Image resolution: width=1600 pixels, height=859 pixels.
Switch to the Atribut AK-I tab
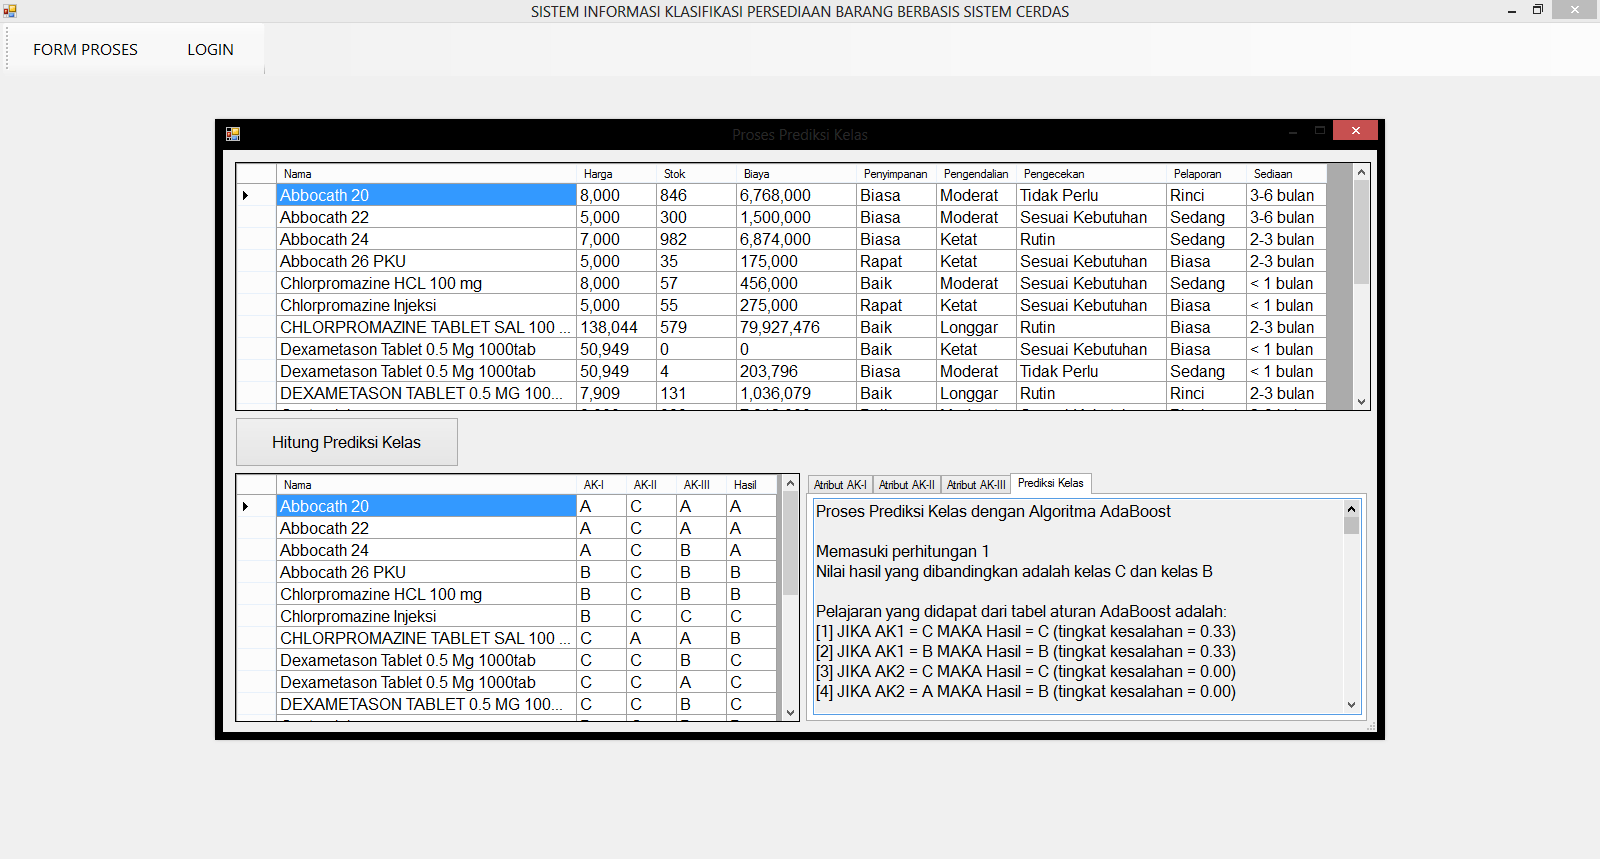(x=840, y=485)
